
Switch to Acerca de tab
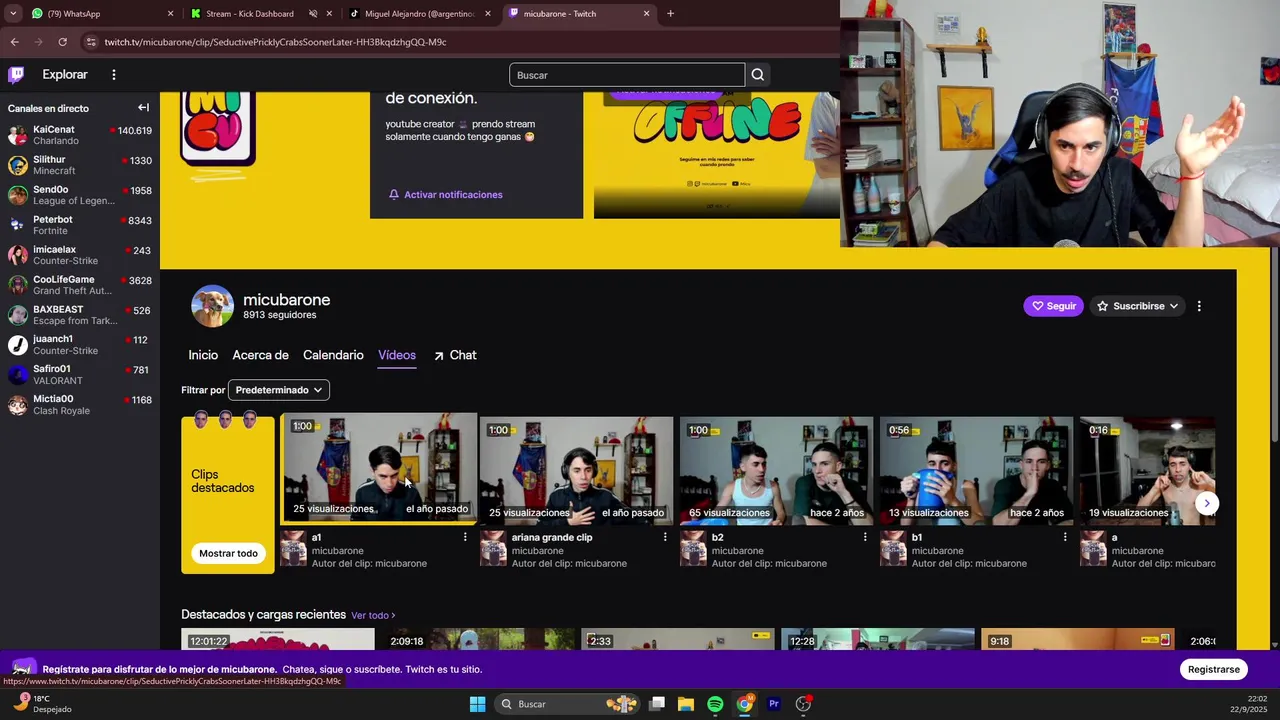coord(260,355)
